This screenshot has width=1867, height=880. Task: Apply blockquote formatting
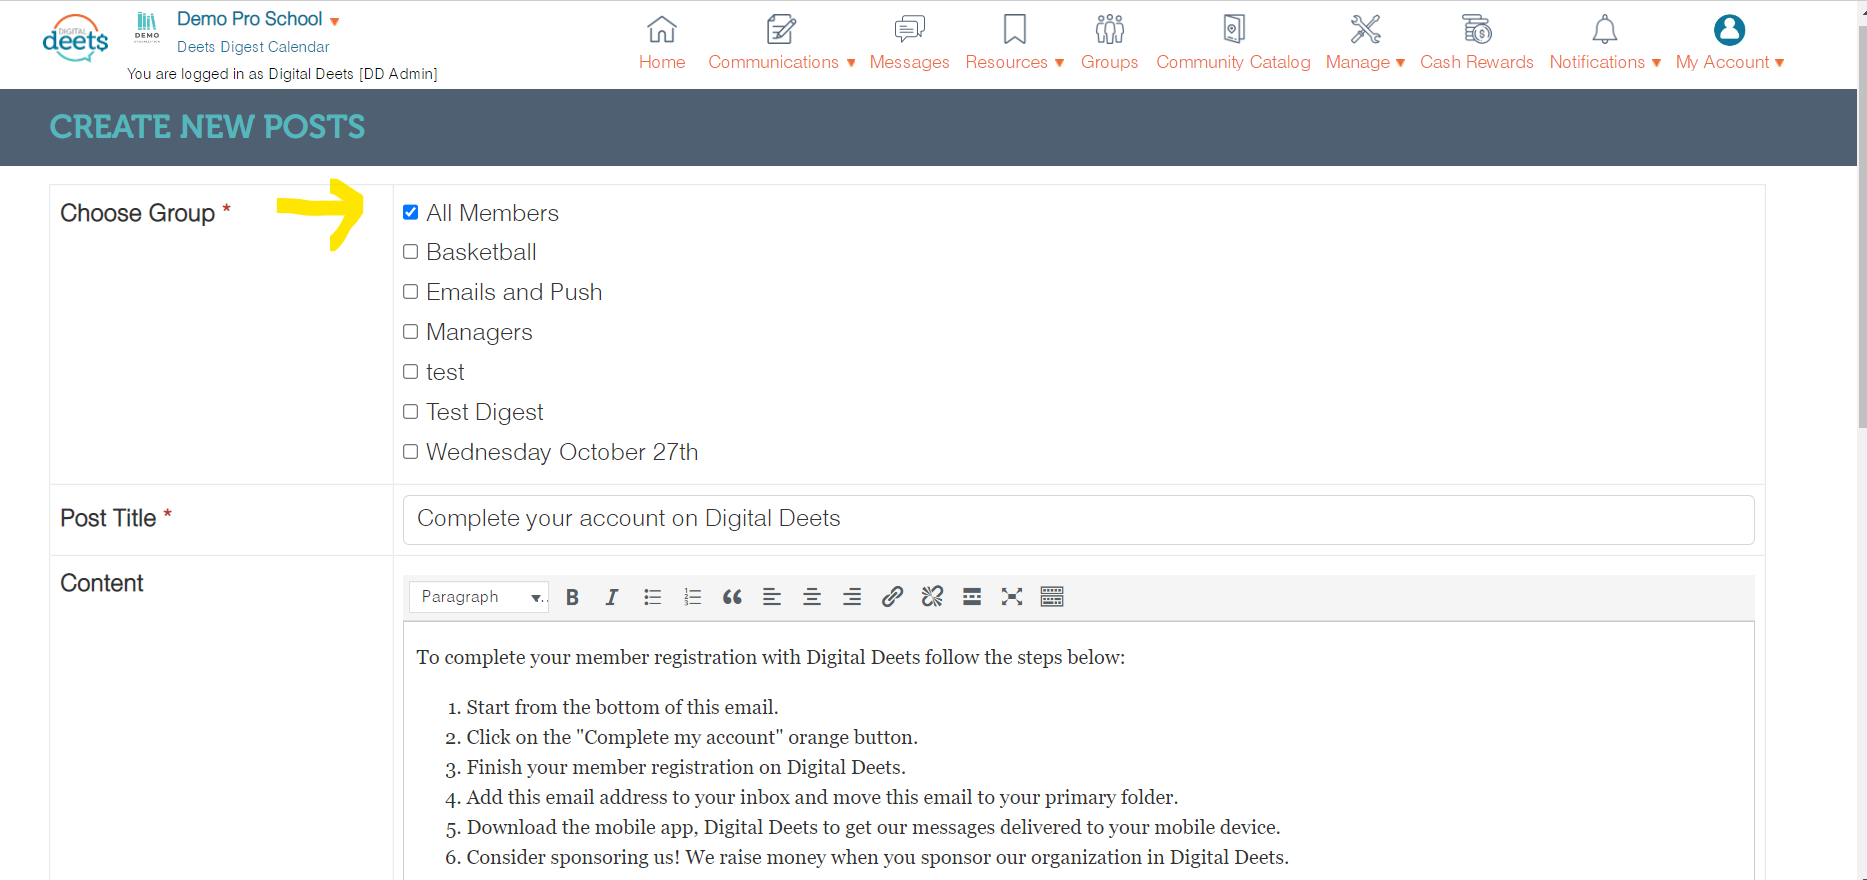pyautogui.click(x=732, y=597)
